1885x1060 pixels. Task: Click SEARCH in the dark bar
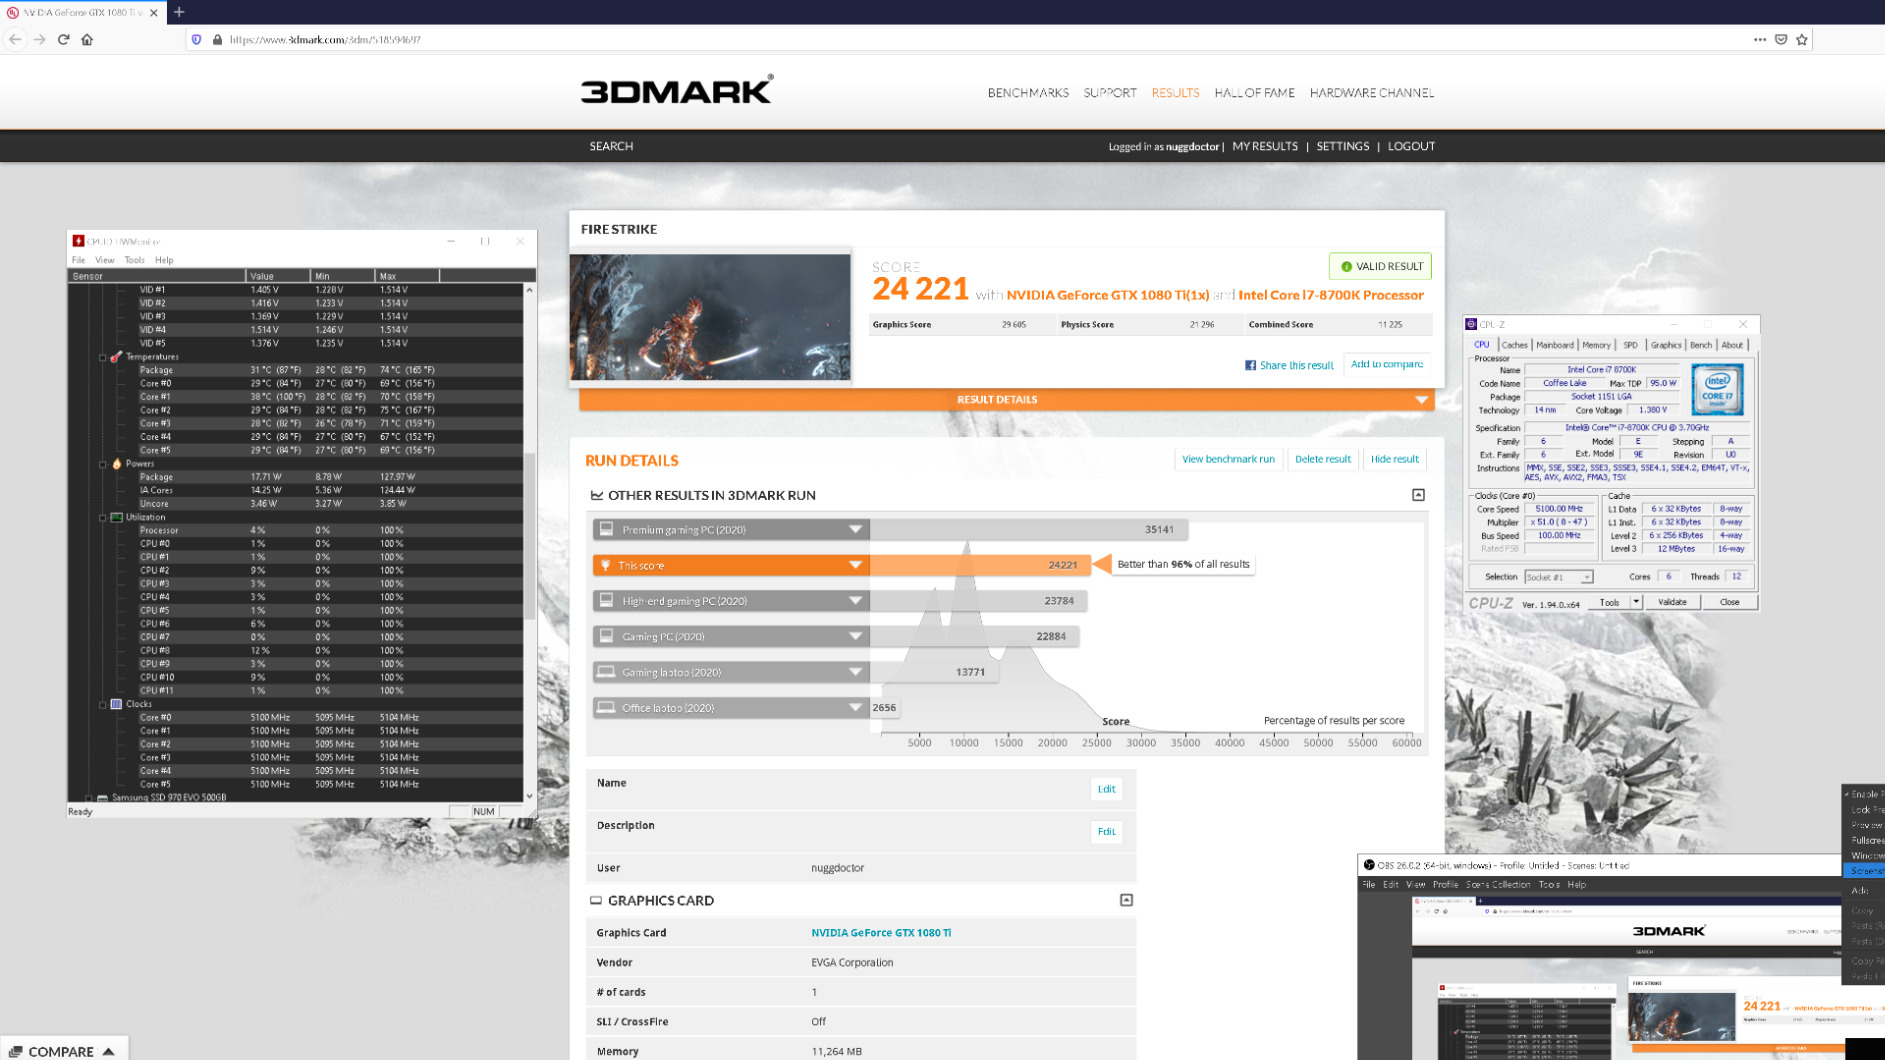(611, 146)
